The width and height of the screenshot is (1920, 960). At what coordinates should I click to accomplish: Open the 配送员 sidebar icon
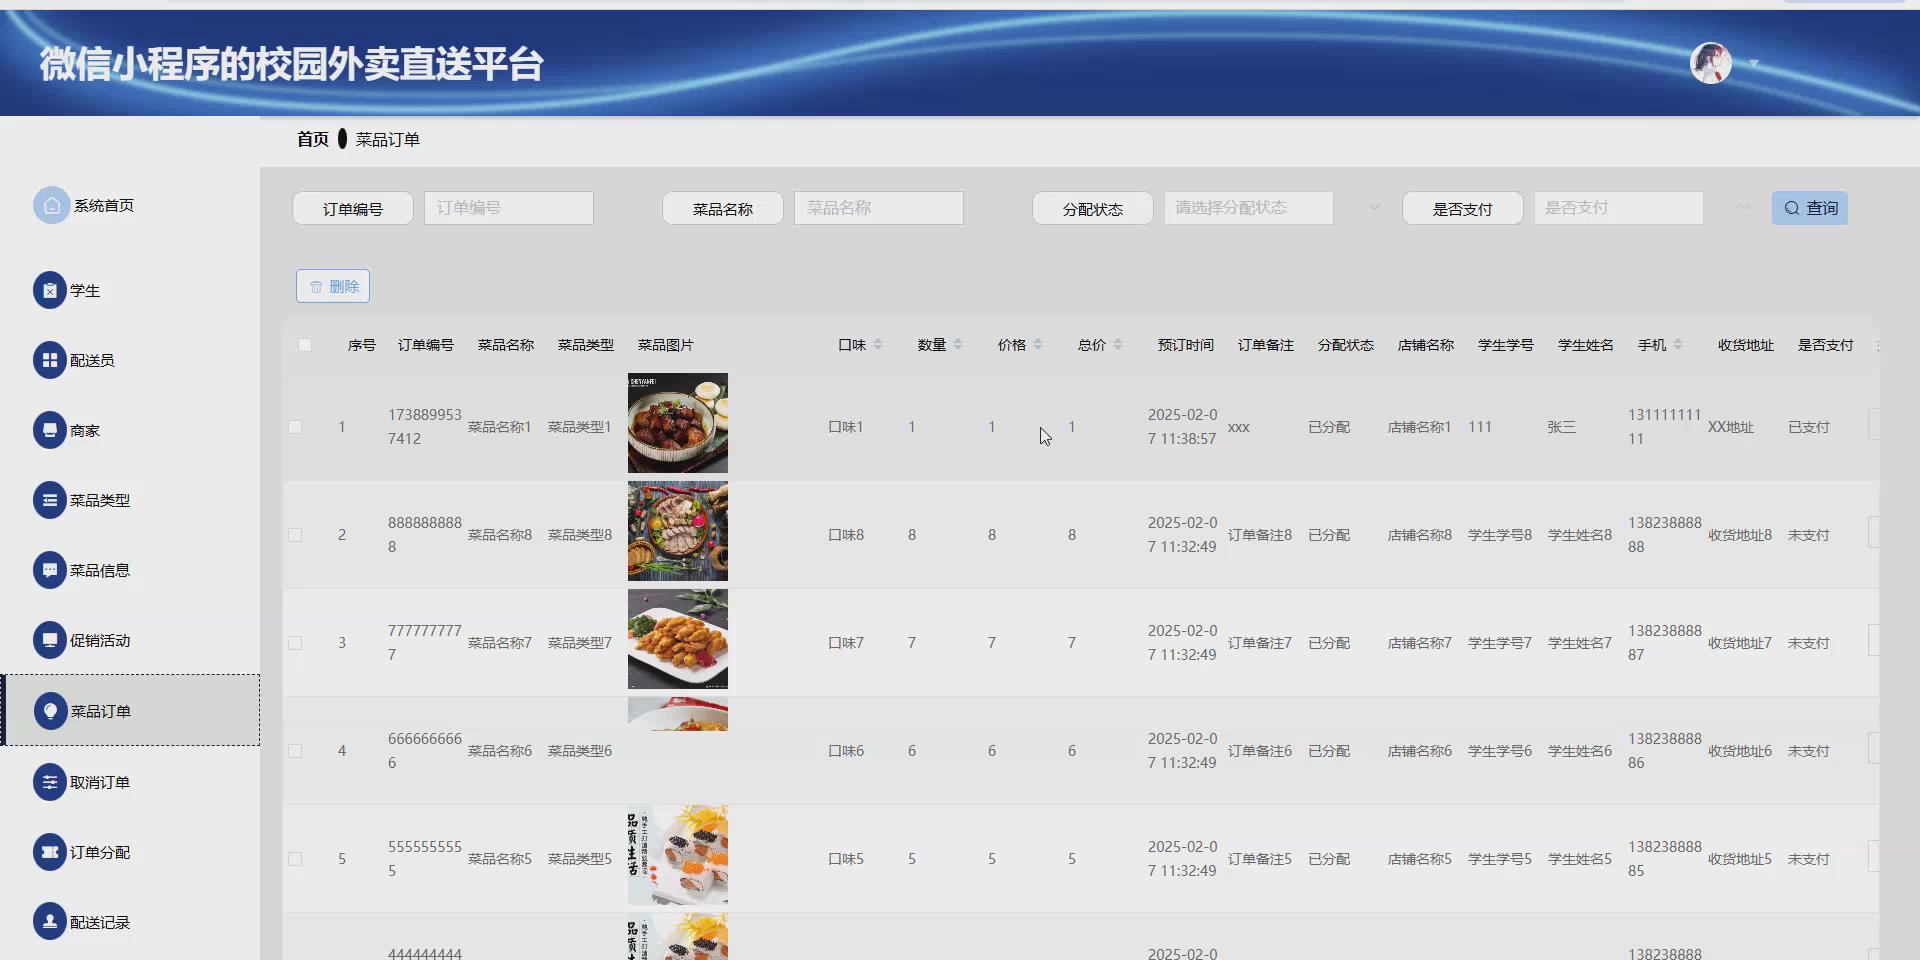pos(50,360)
